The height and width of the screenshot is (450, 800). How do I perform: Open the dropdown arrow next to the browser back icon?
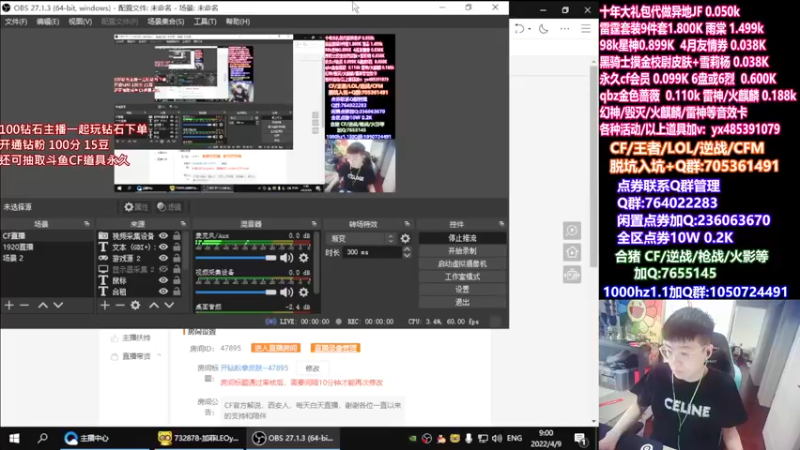[x=530, y=29]
